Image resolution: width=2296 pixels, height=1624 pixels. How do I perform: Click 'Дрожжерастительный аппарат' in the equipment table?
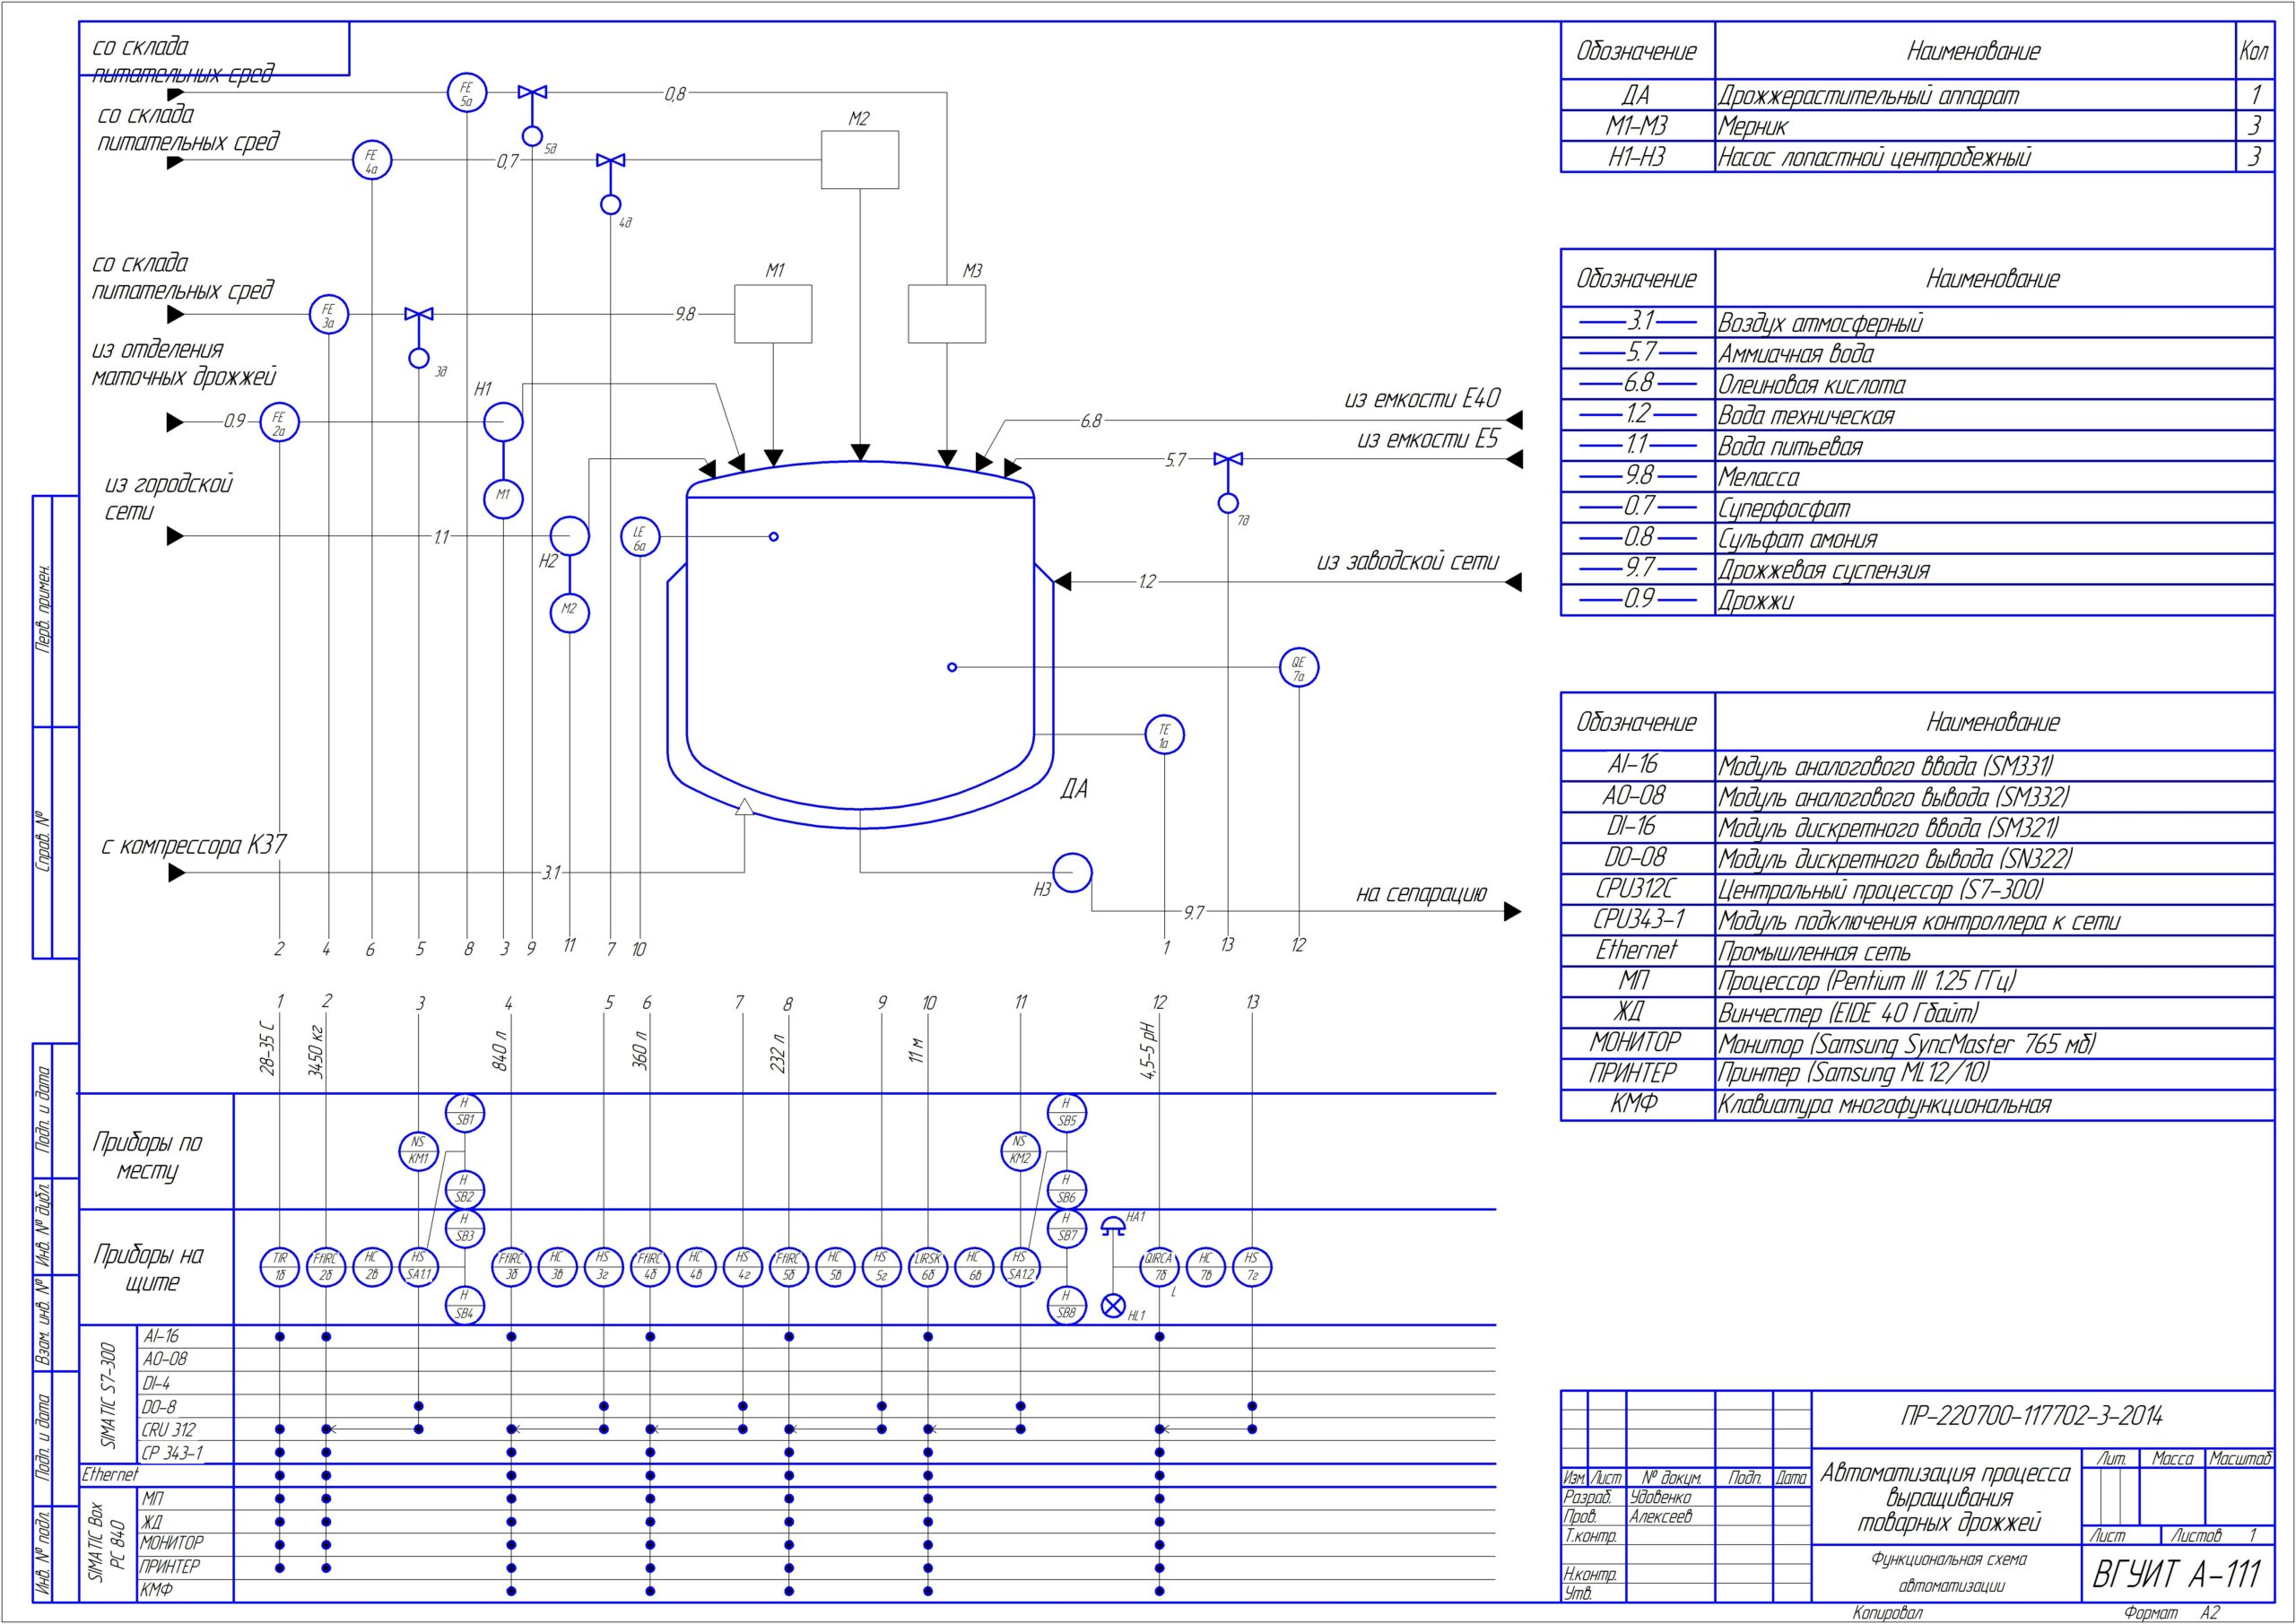1868,96
